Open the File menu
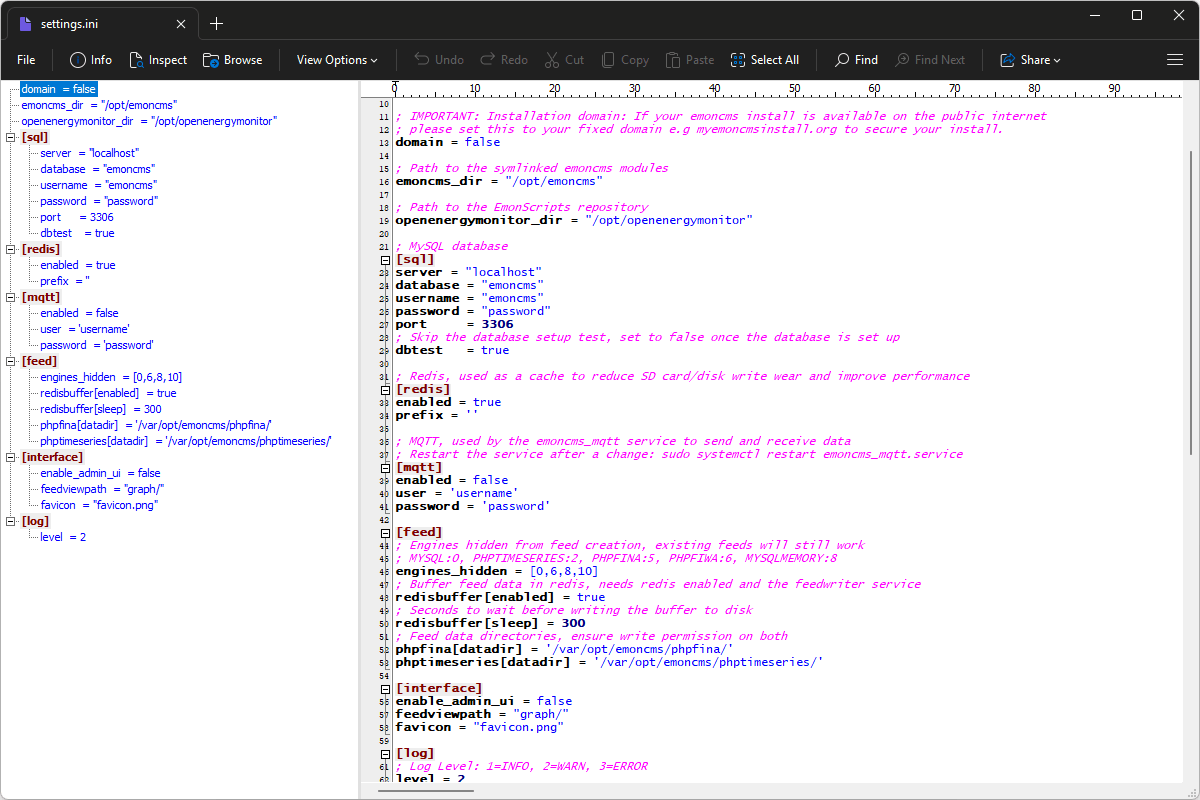 click(26, 60)
